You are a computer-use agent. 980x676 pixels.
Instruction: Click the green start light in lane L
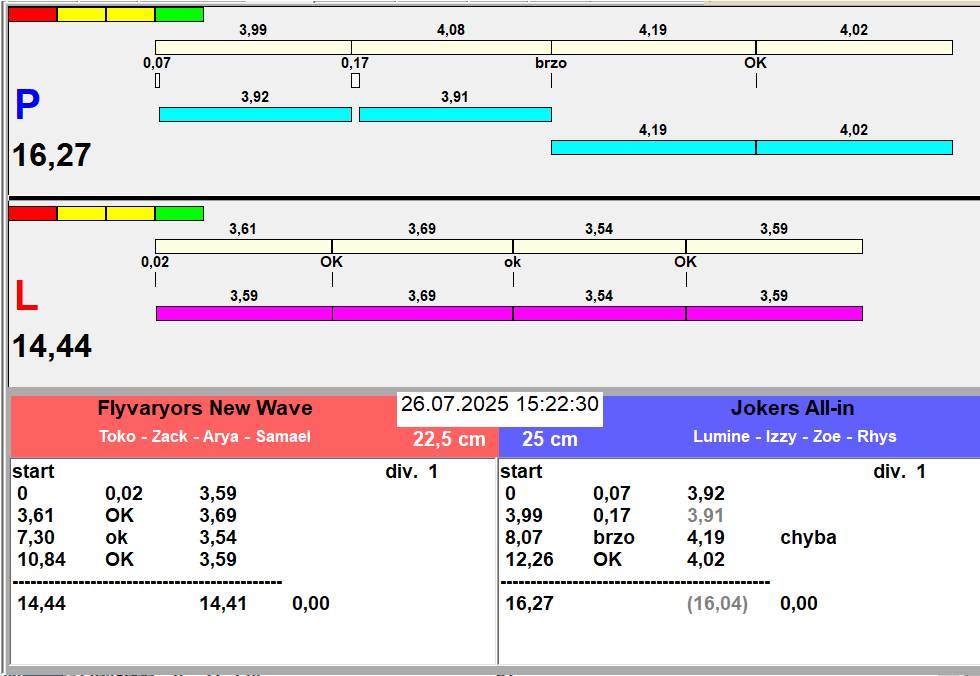[x=179, y=214]
